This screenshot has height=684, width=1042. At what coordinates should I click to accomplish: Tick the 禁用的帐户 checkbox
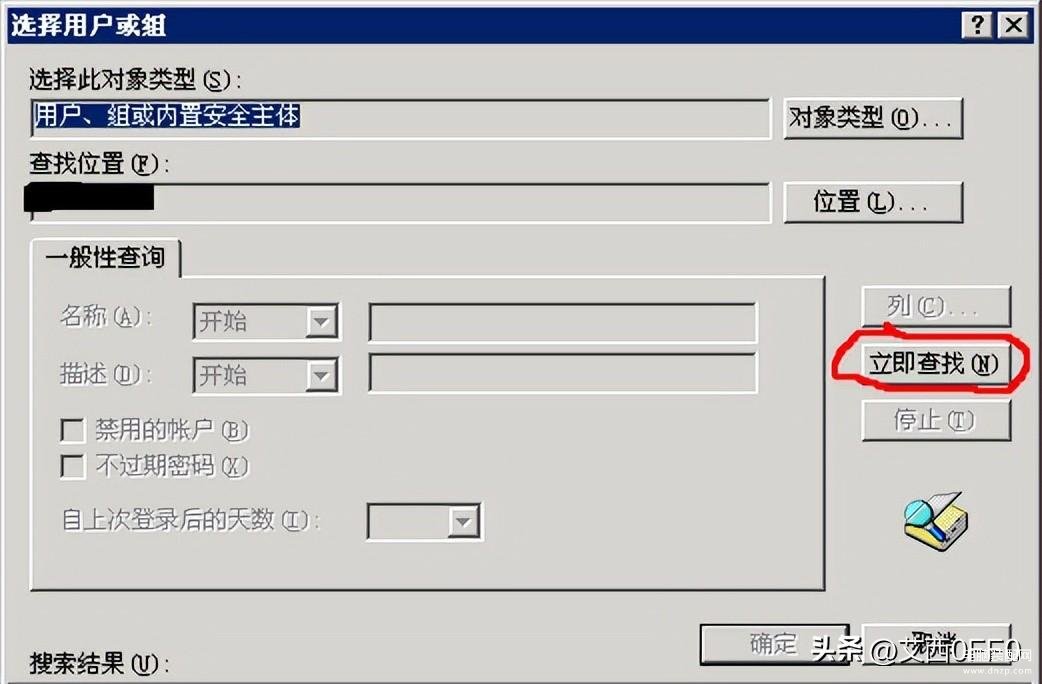point(72,430)
